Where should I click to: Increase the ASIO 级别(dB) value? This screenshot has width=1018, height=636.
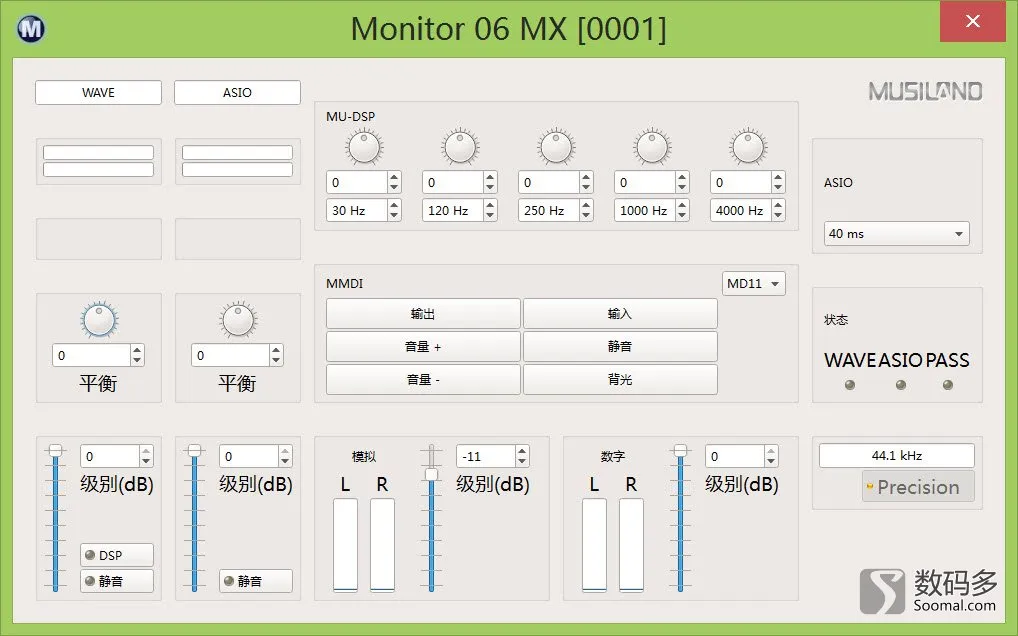pyautogui.click(x=285, y=451)
